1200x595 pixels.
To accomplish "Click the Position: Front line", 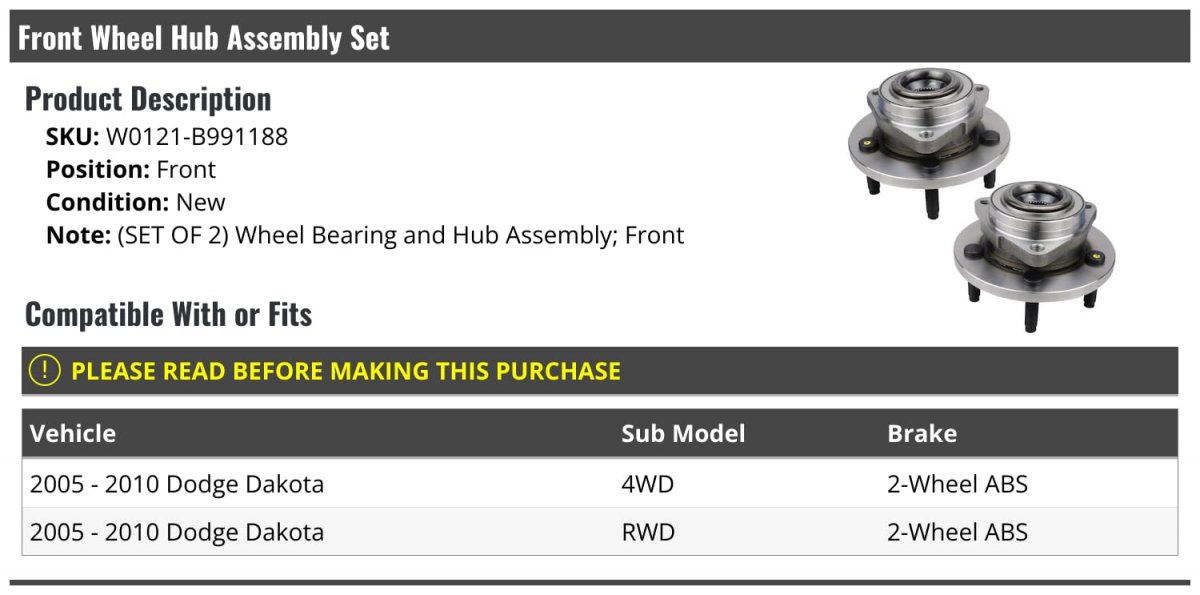I will click(x=131, y=170).
